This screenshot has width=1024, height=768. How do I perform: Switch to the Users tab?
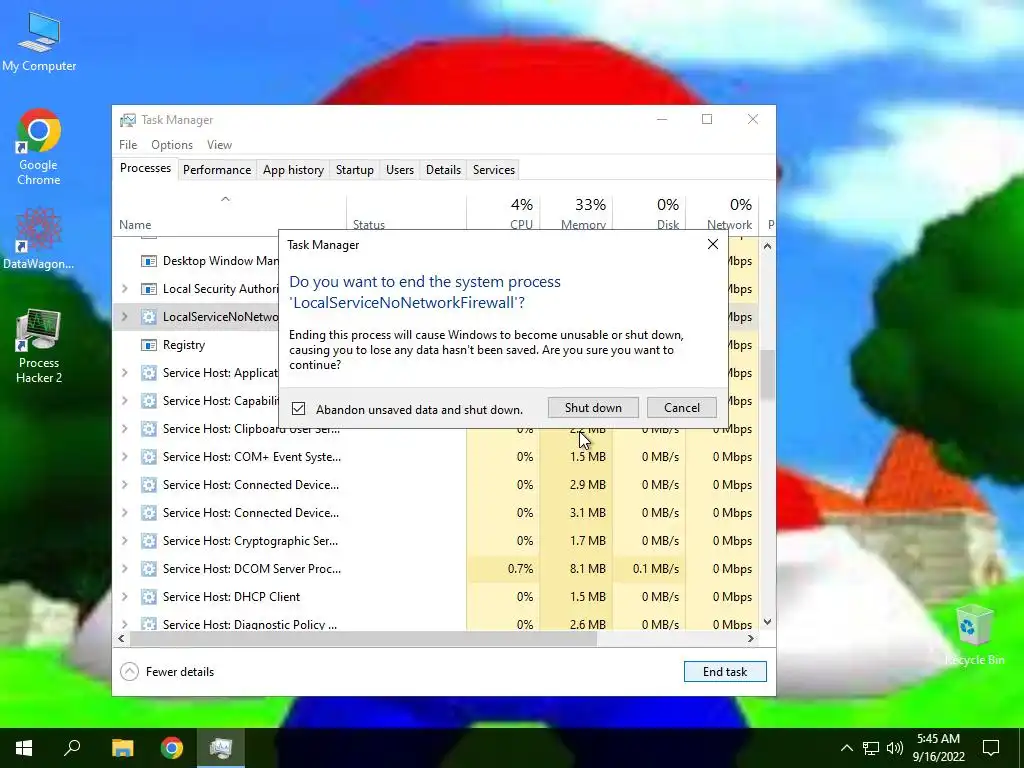tap(400, 170)
